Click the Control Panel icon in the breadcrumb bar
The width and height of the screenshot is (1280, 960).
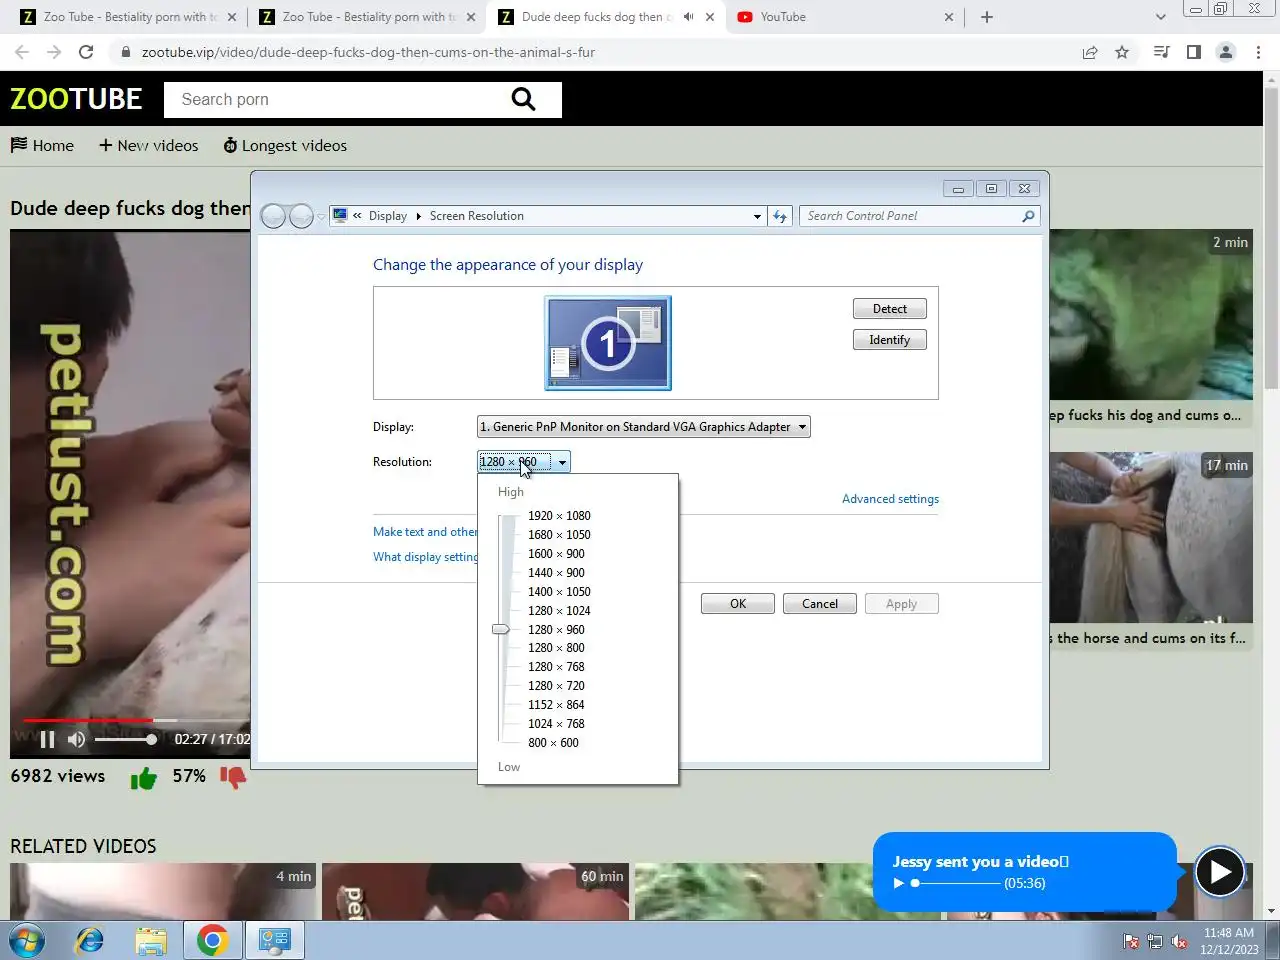click(x=340, y=215)
